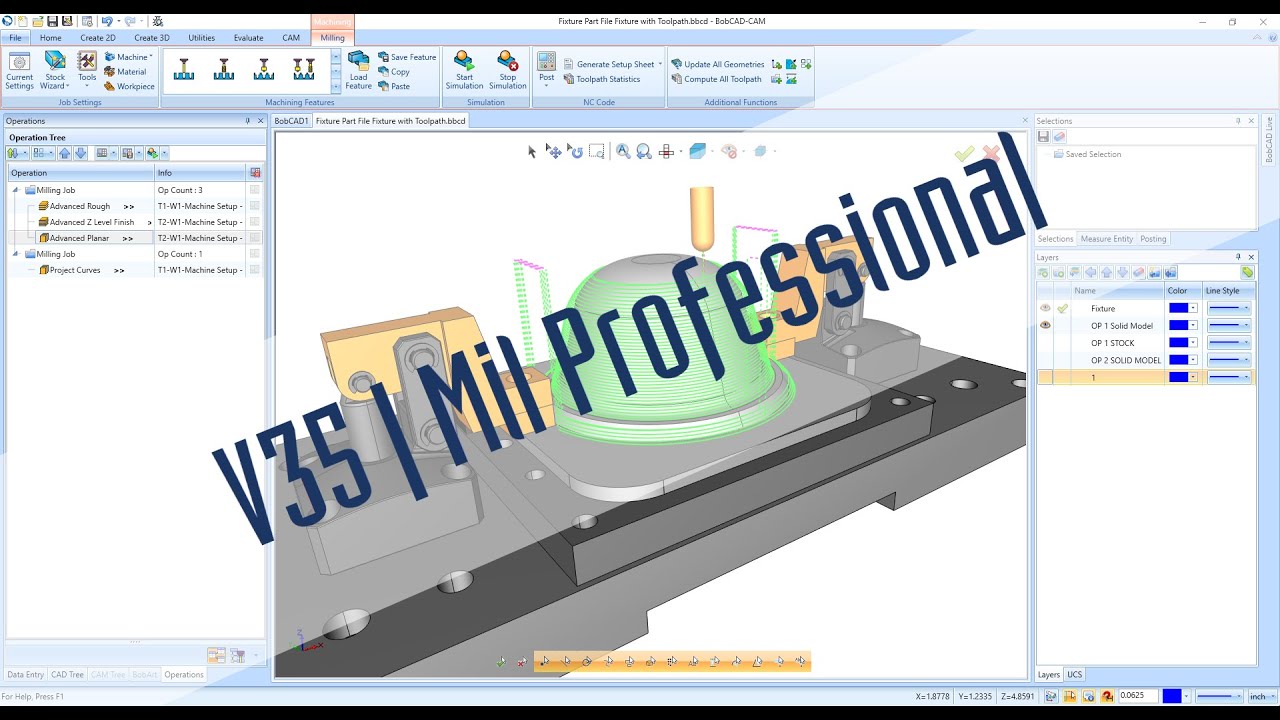Launch the Stock Wizard
This screenshot has width=1280, height=720.
point(55,71)
